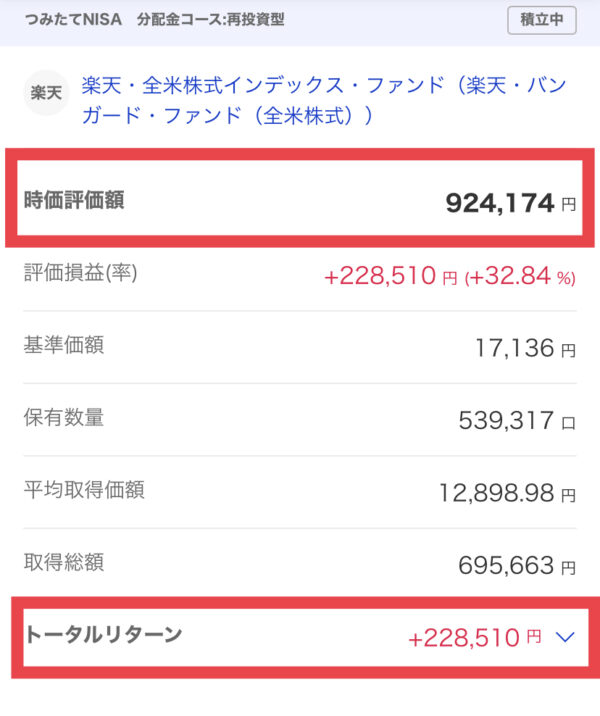
Task: Click the 平均取得価額 row label
Action: [84, 490]
